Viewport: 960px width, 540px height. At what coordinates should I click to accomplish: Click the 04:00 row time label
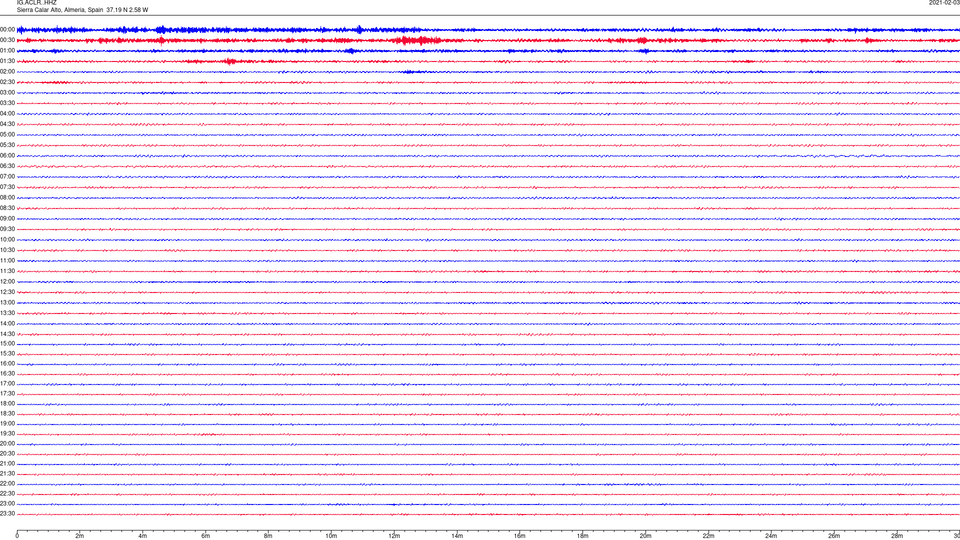point(7,113)
